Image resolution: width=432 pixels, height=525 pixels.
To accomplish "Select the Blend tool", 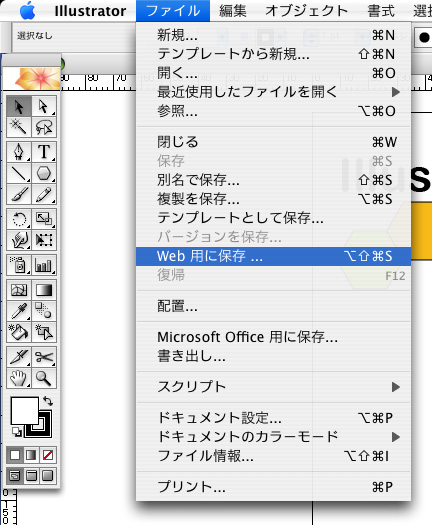I will [x=44, y=311].
